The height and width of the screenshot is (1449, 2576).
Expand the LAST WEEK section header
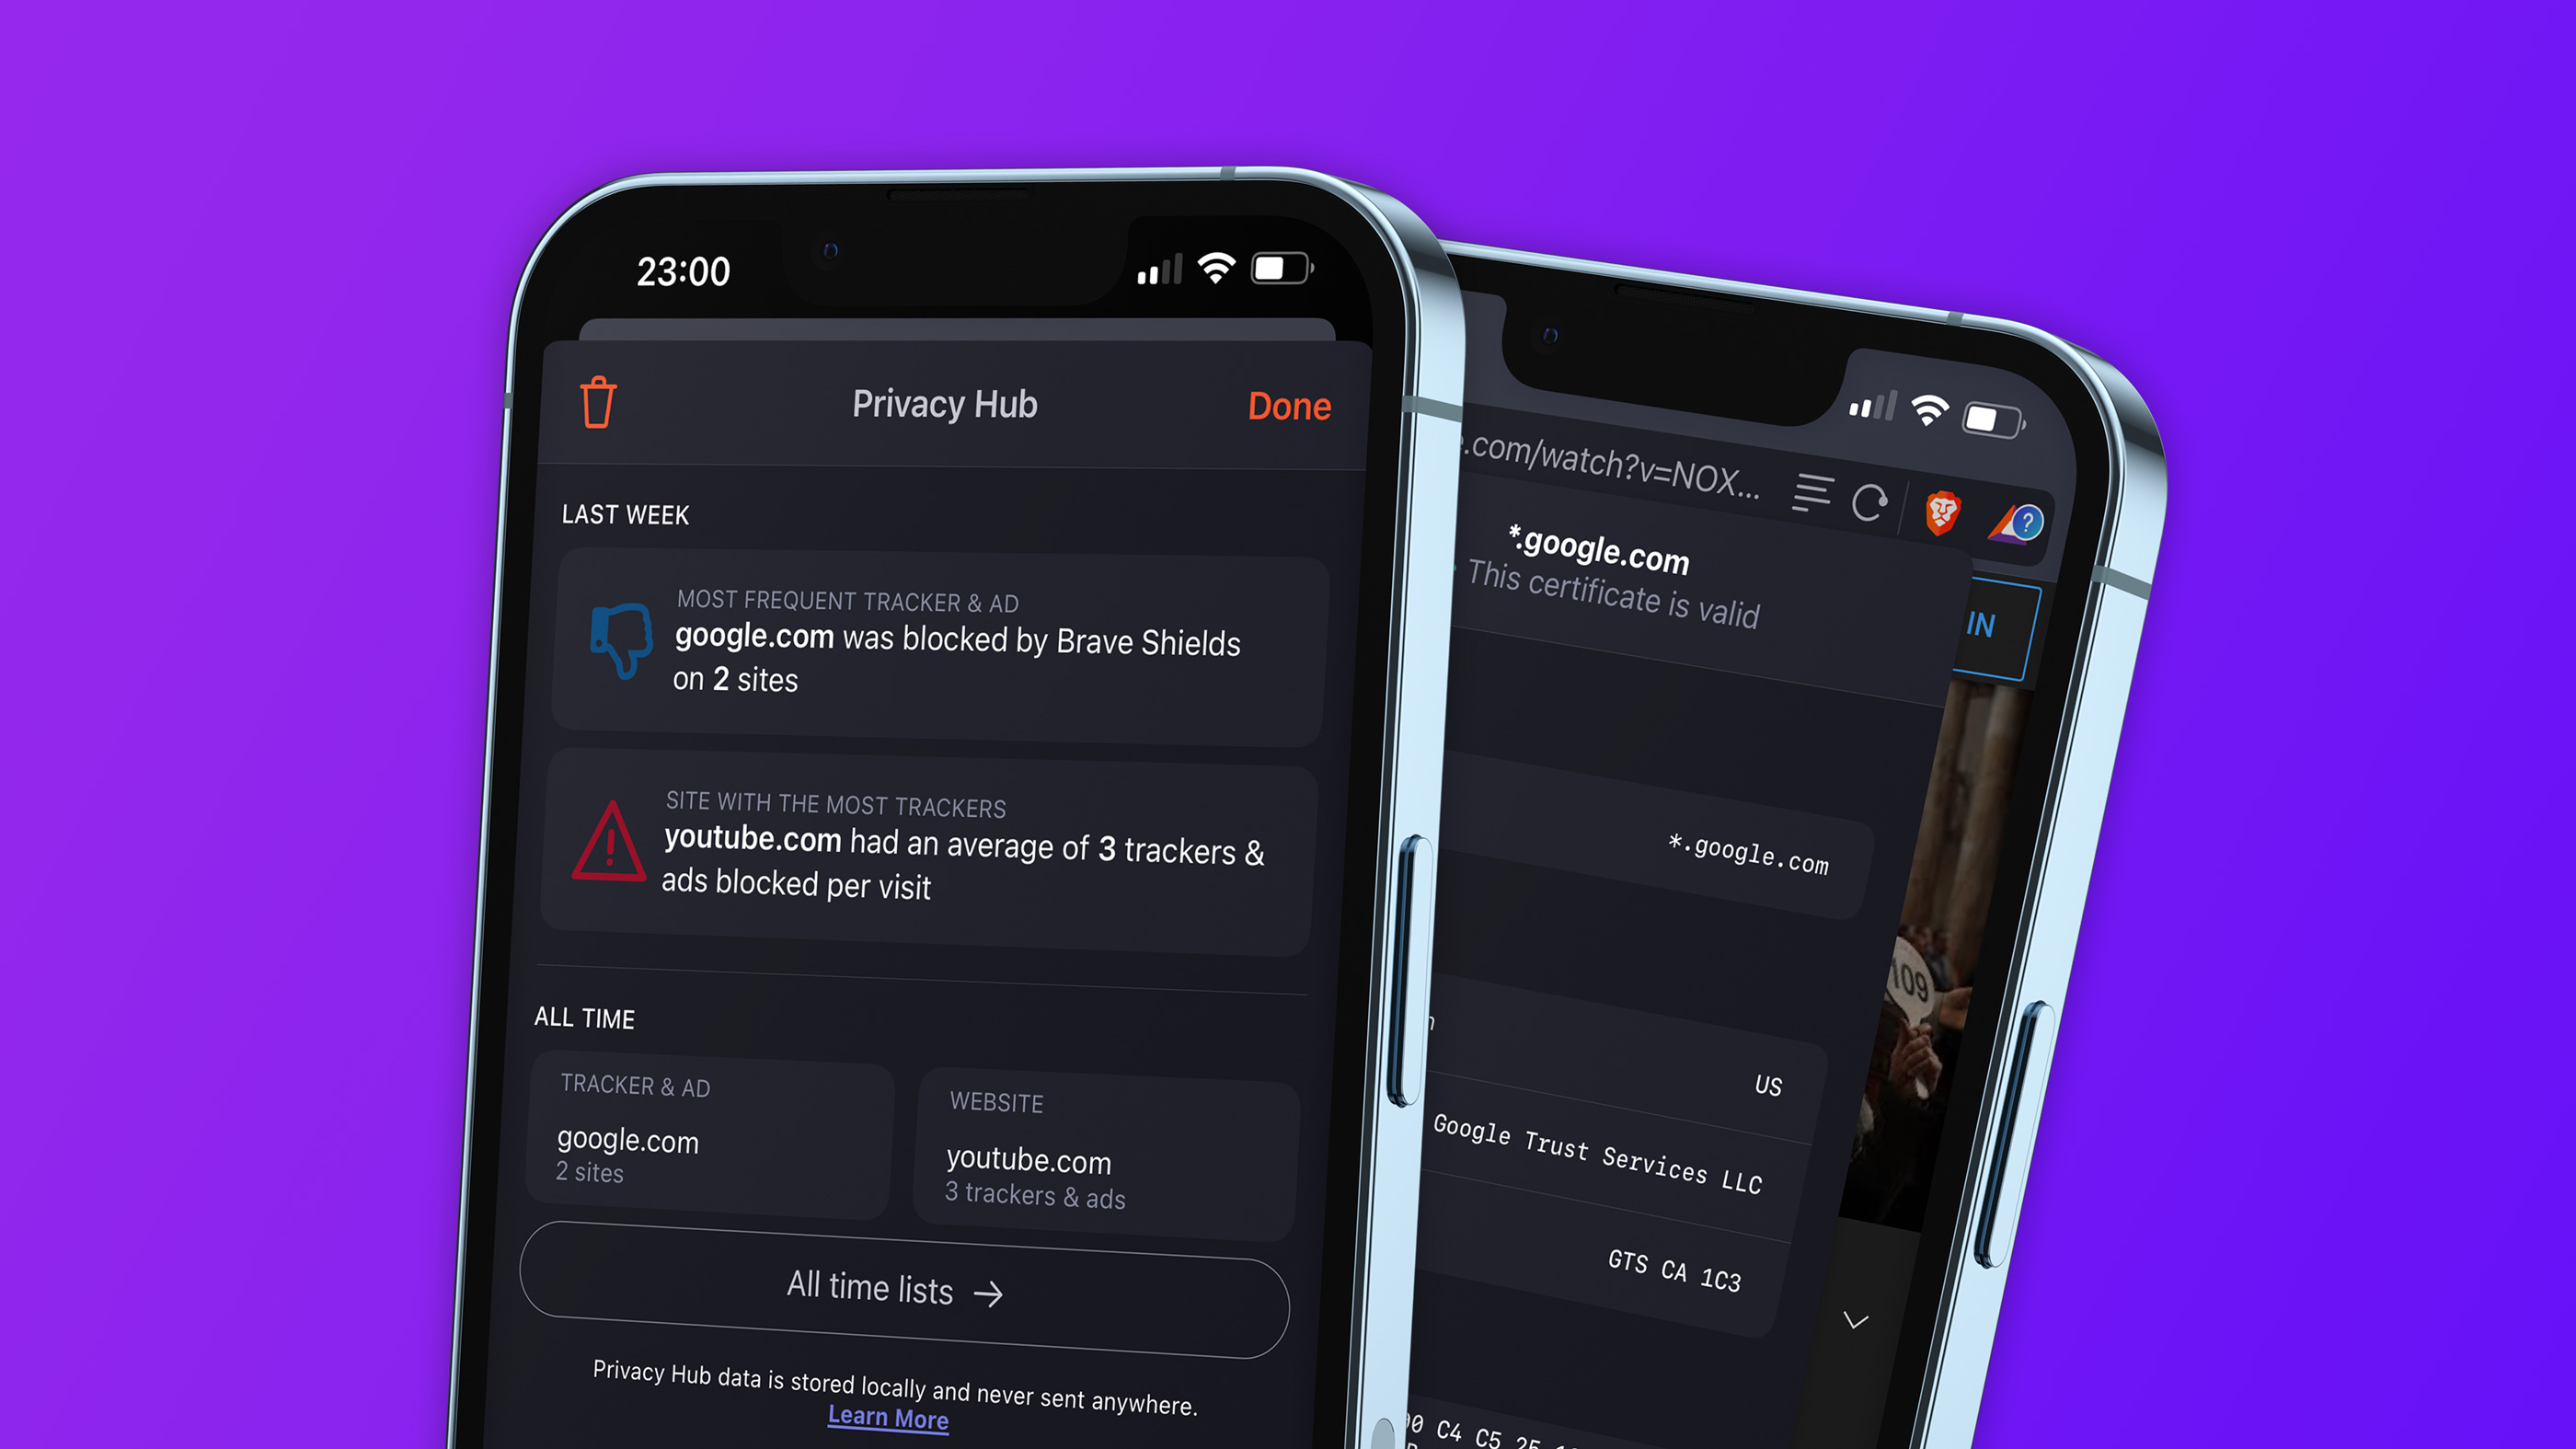[625, 515]
